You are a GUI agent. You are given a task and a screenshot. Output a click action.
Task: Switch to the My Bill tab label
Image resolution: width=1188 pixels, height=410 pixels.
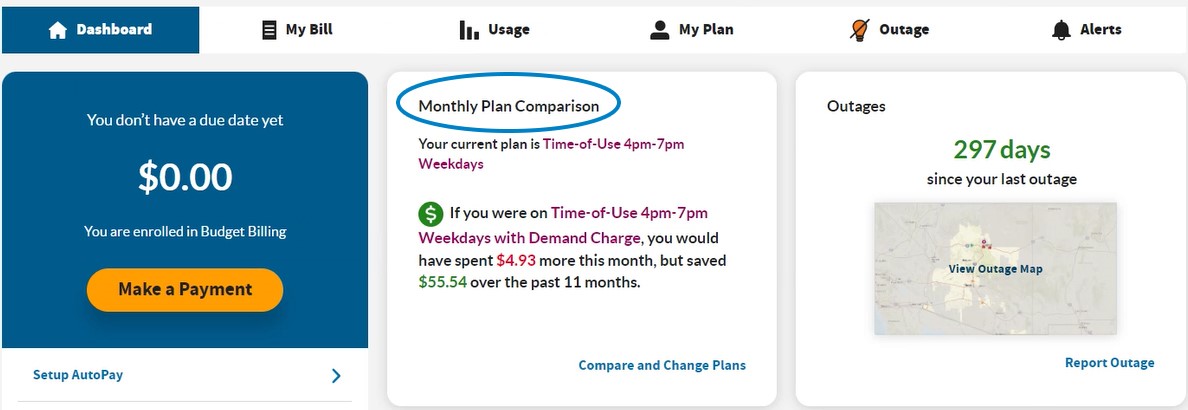coord(309,30)
